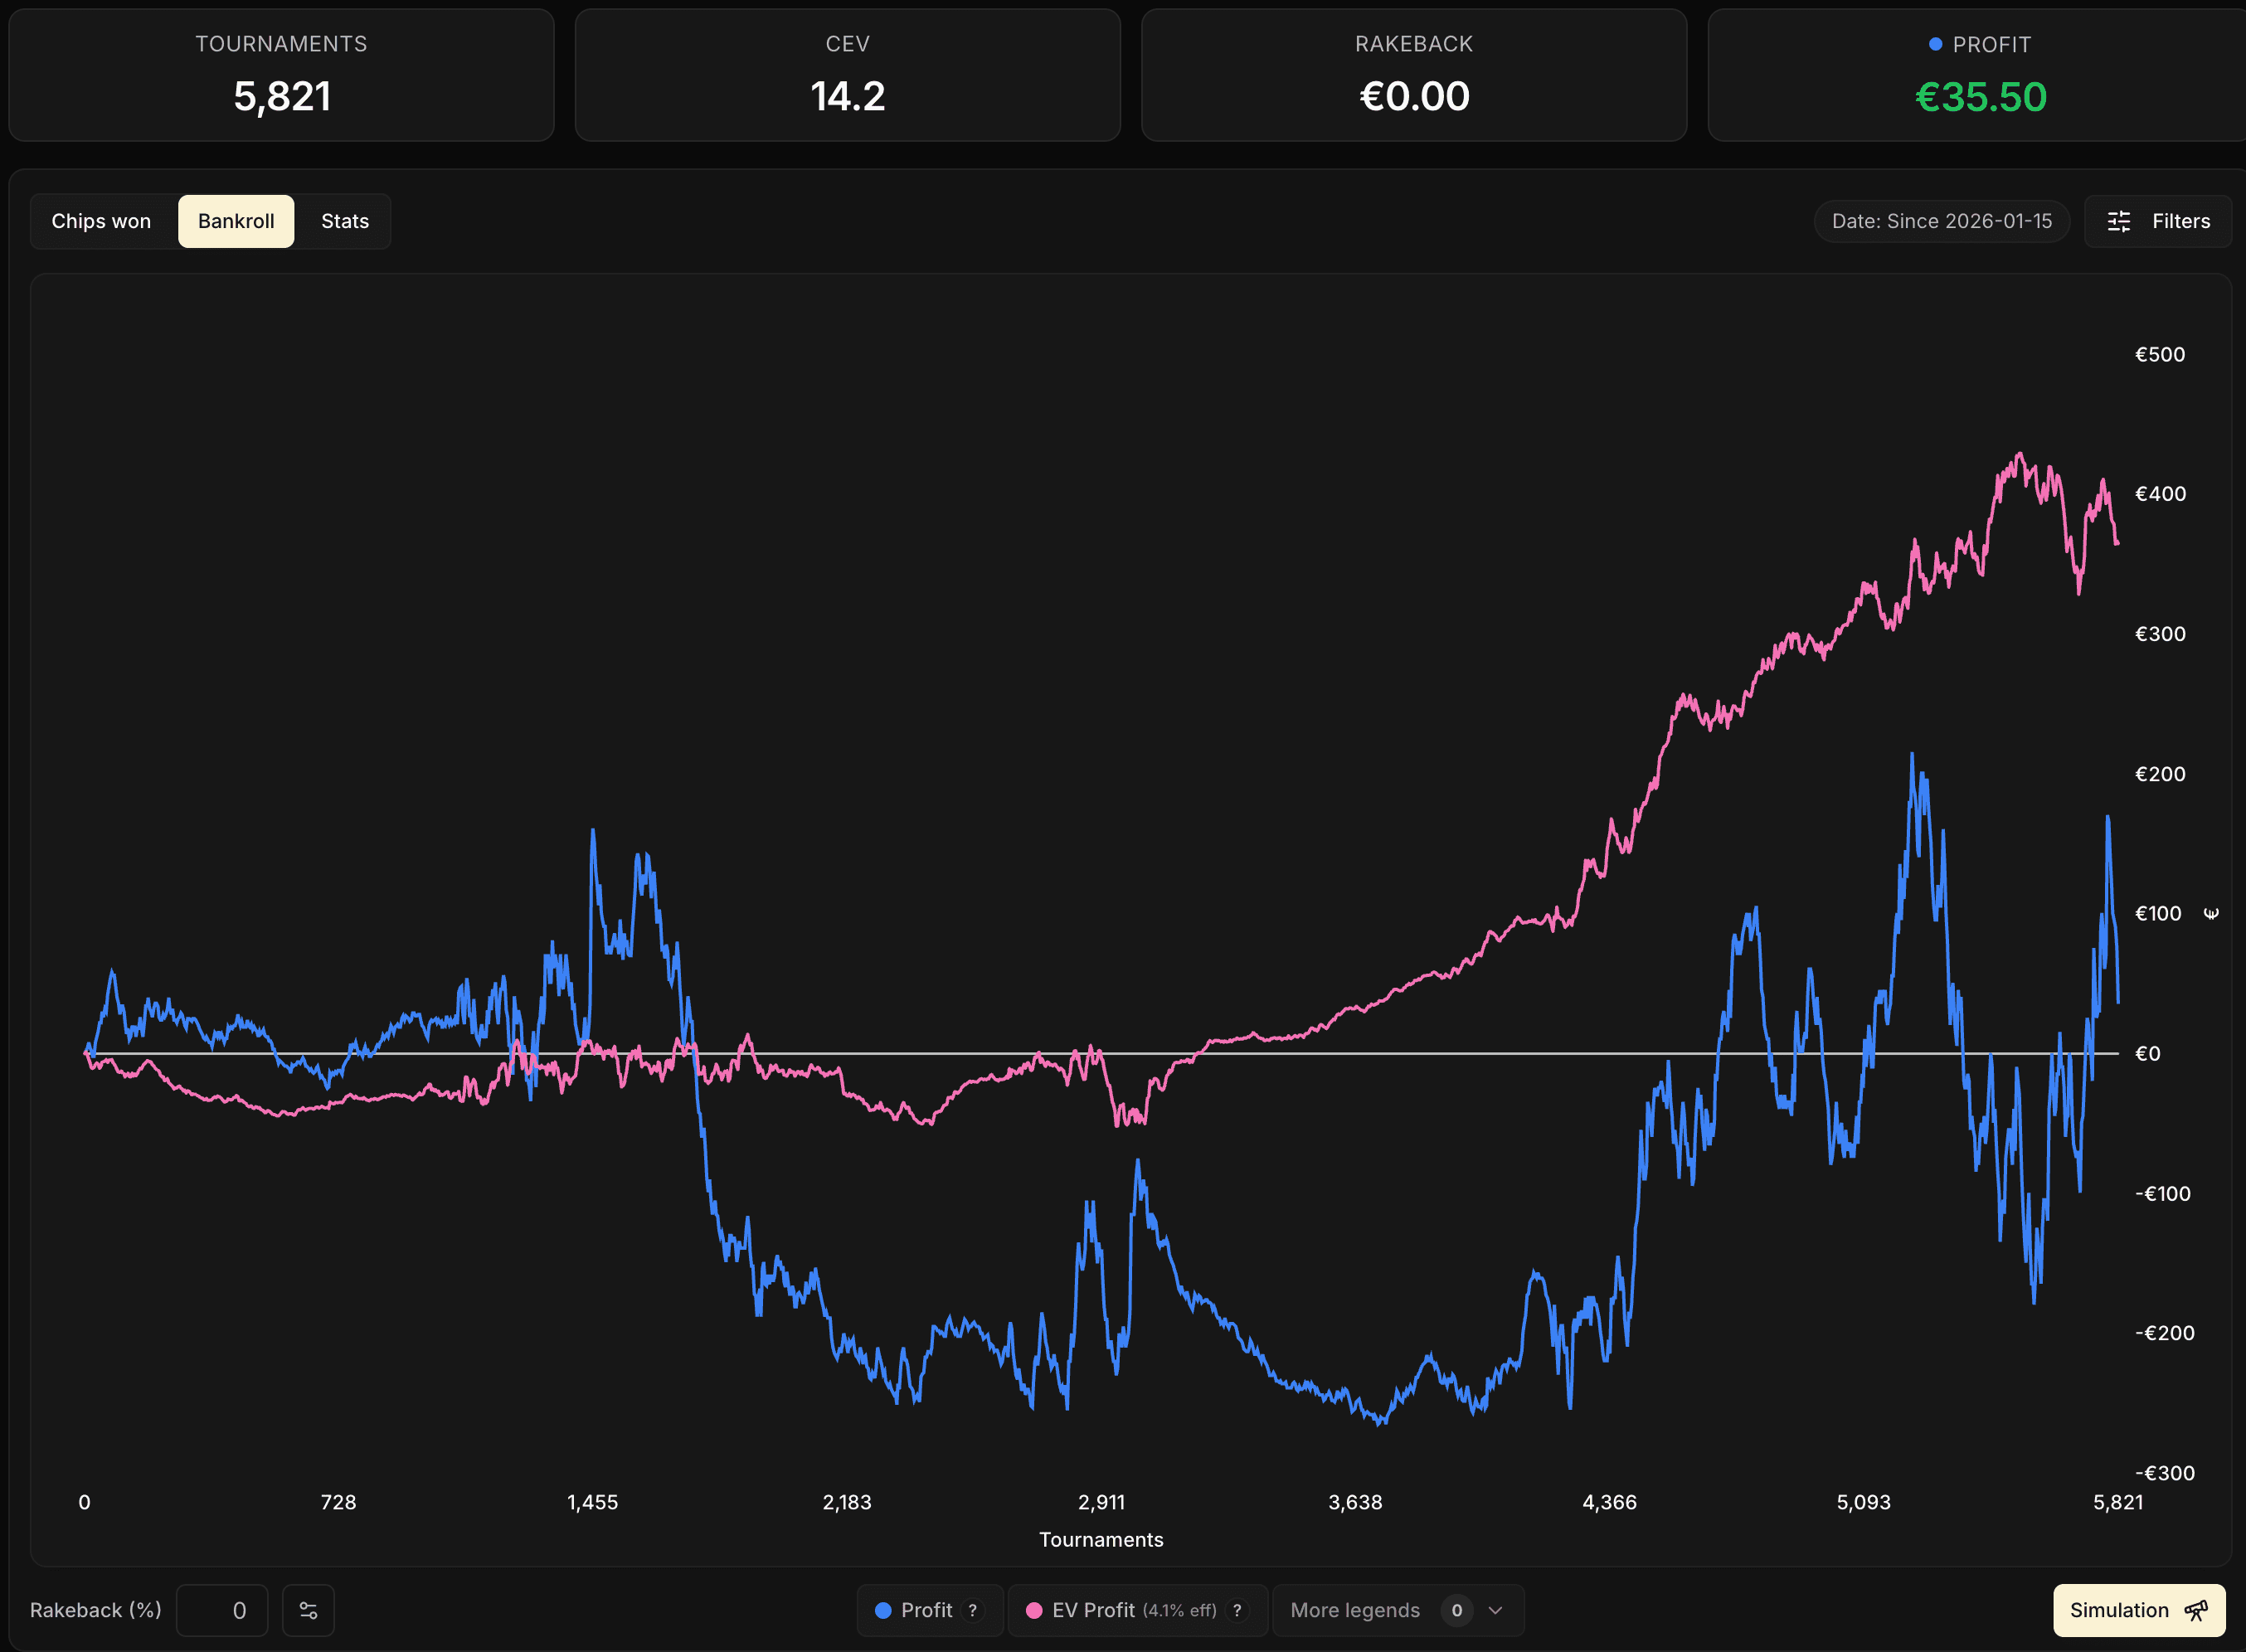This screenshot has width=2246, height=1652.
Task: Toggle the blue dot in the Profit legend
Action: (884, 1610)
